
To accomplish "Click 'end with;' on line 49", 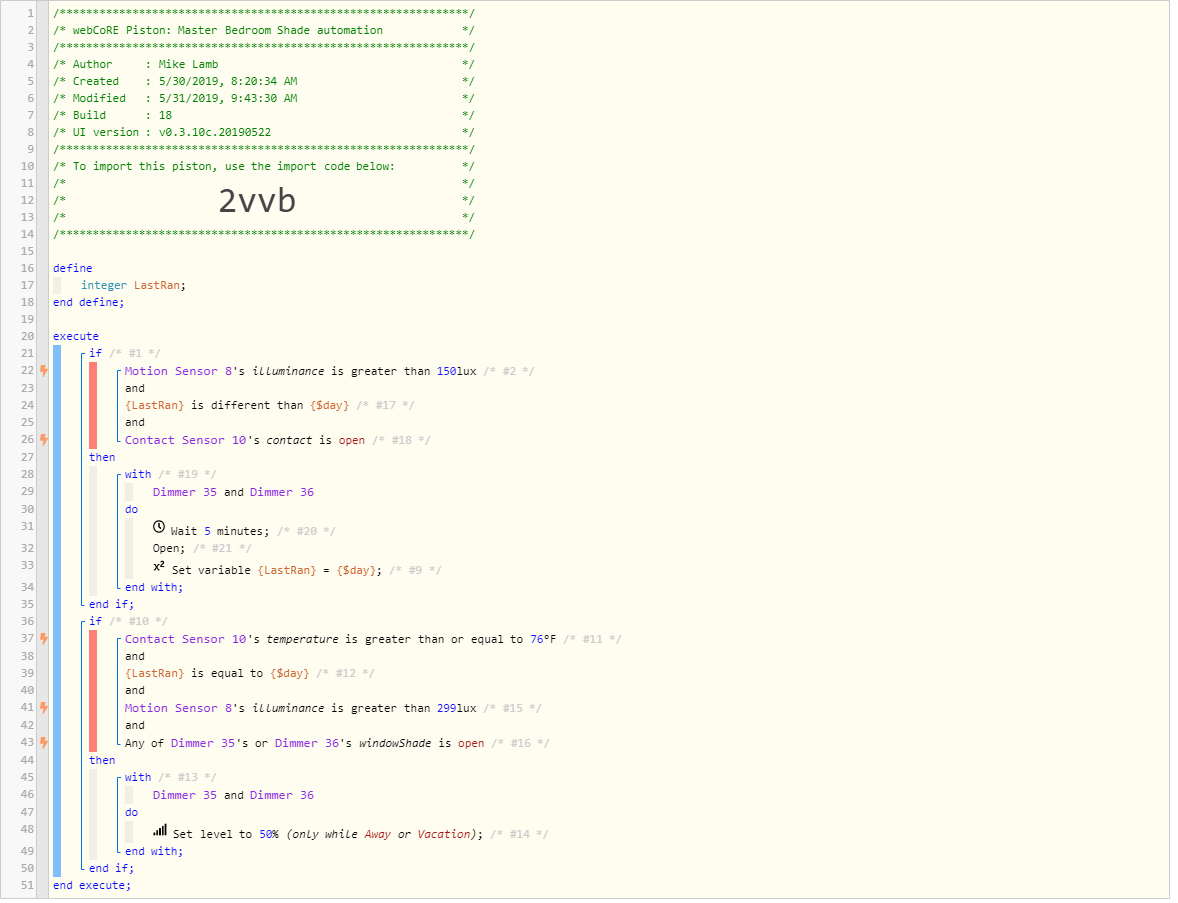I will tap(154, 853).
